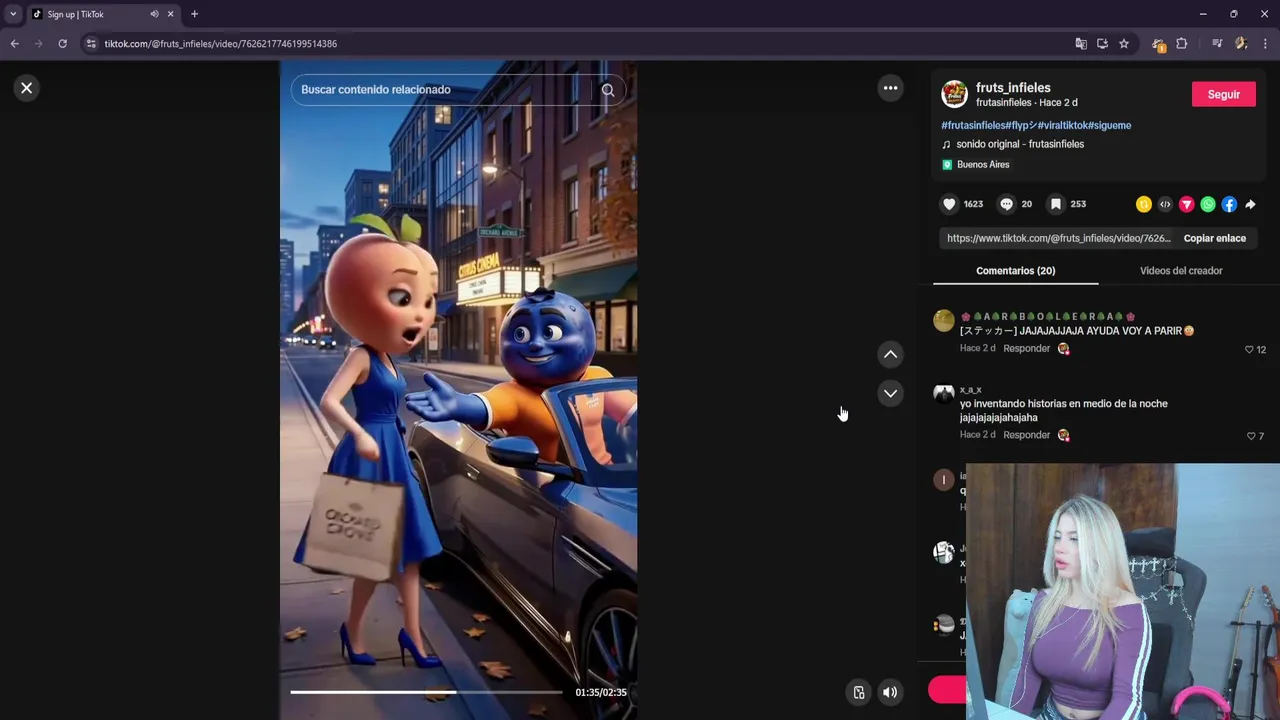Open the Chrome three-dot menu
Viewport: 1280px width, 720px height.
coord(1265,44)
